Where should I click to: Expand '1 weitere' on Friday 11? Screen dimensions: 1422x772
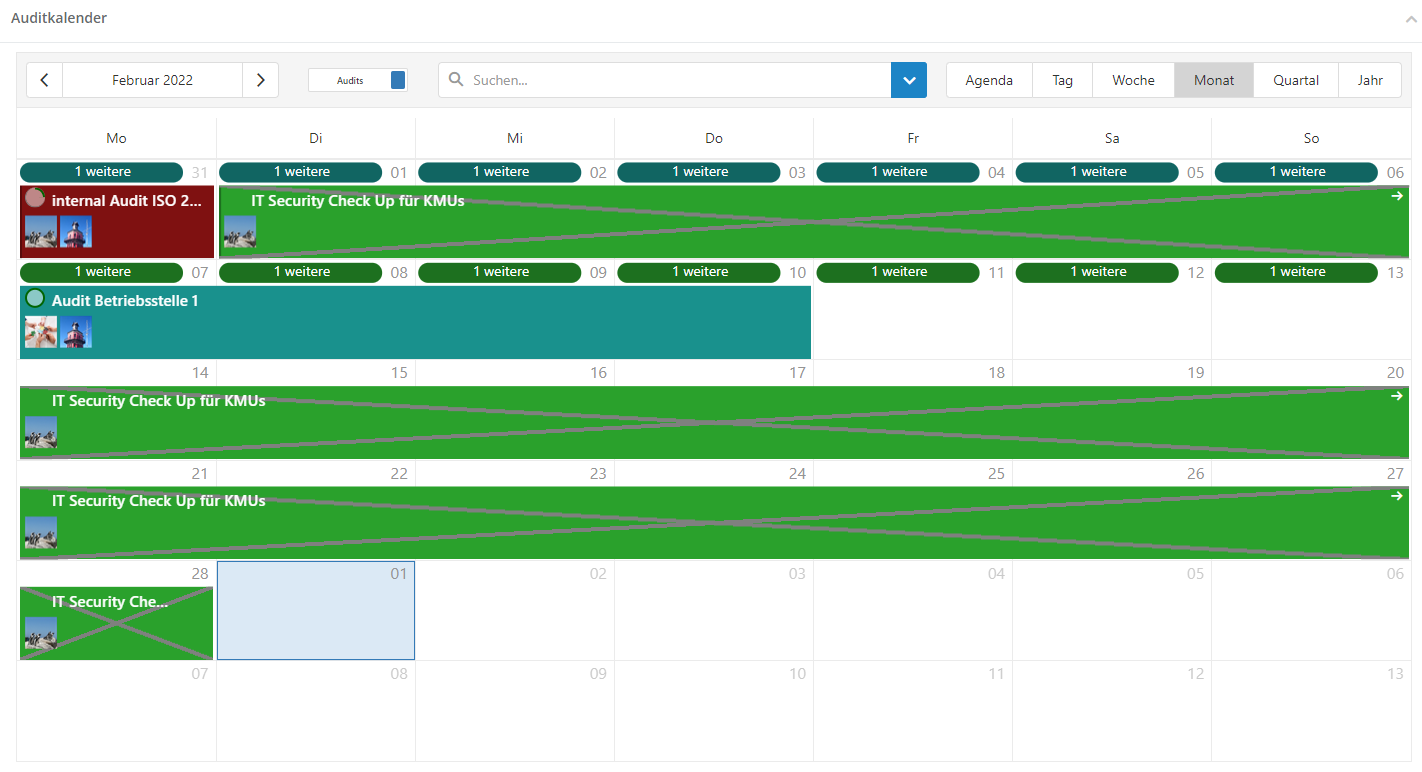click(x=897, y=272)
